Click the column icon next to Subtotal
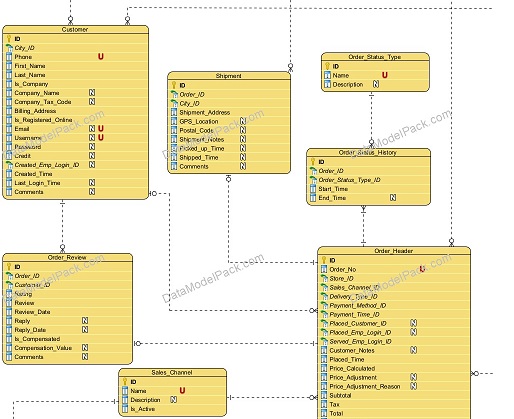 tap(324, 396)
